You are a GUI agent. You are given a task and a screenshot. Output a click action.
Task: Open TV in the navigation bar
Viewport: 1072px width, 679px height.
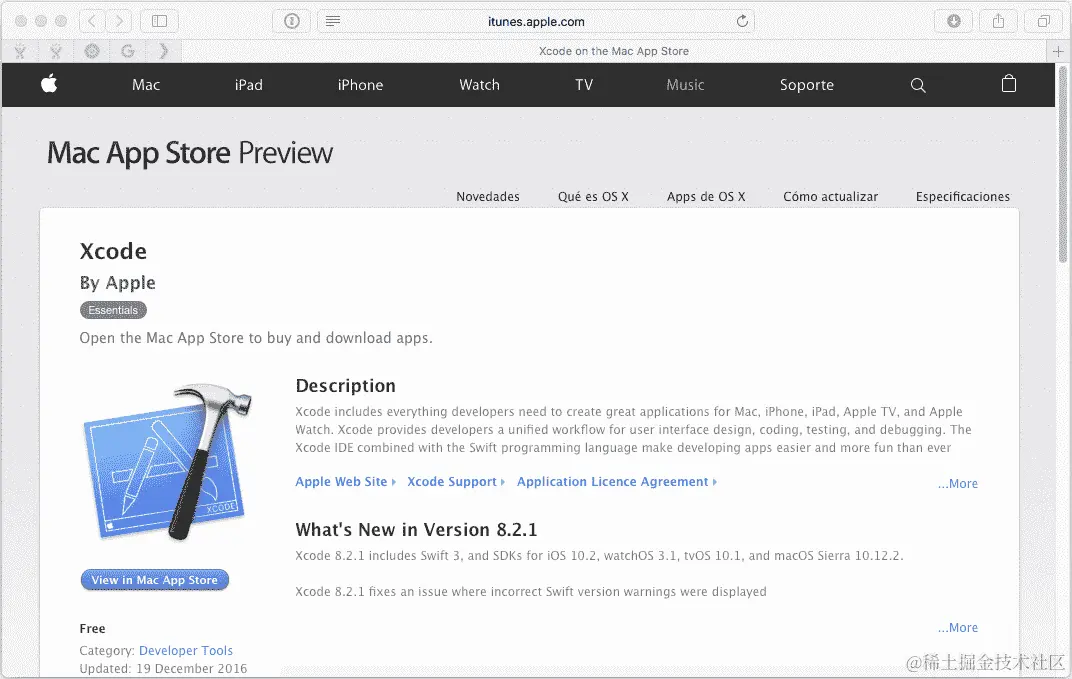click(x=584, y=85)
